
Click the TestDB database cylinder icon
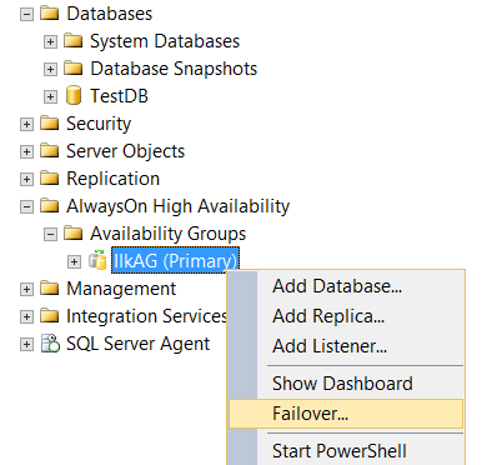click(73, 96)
